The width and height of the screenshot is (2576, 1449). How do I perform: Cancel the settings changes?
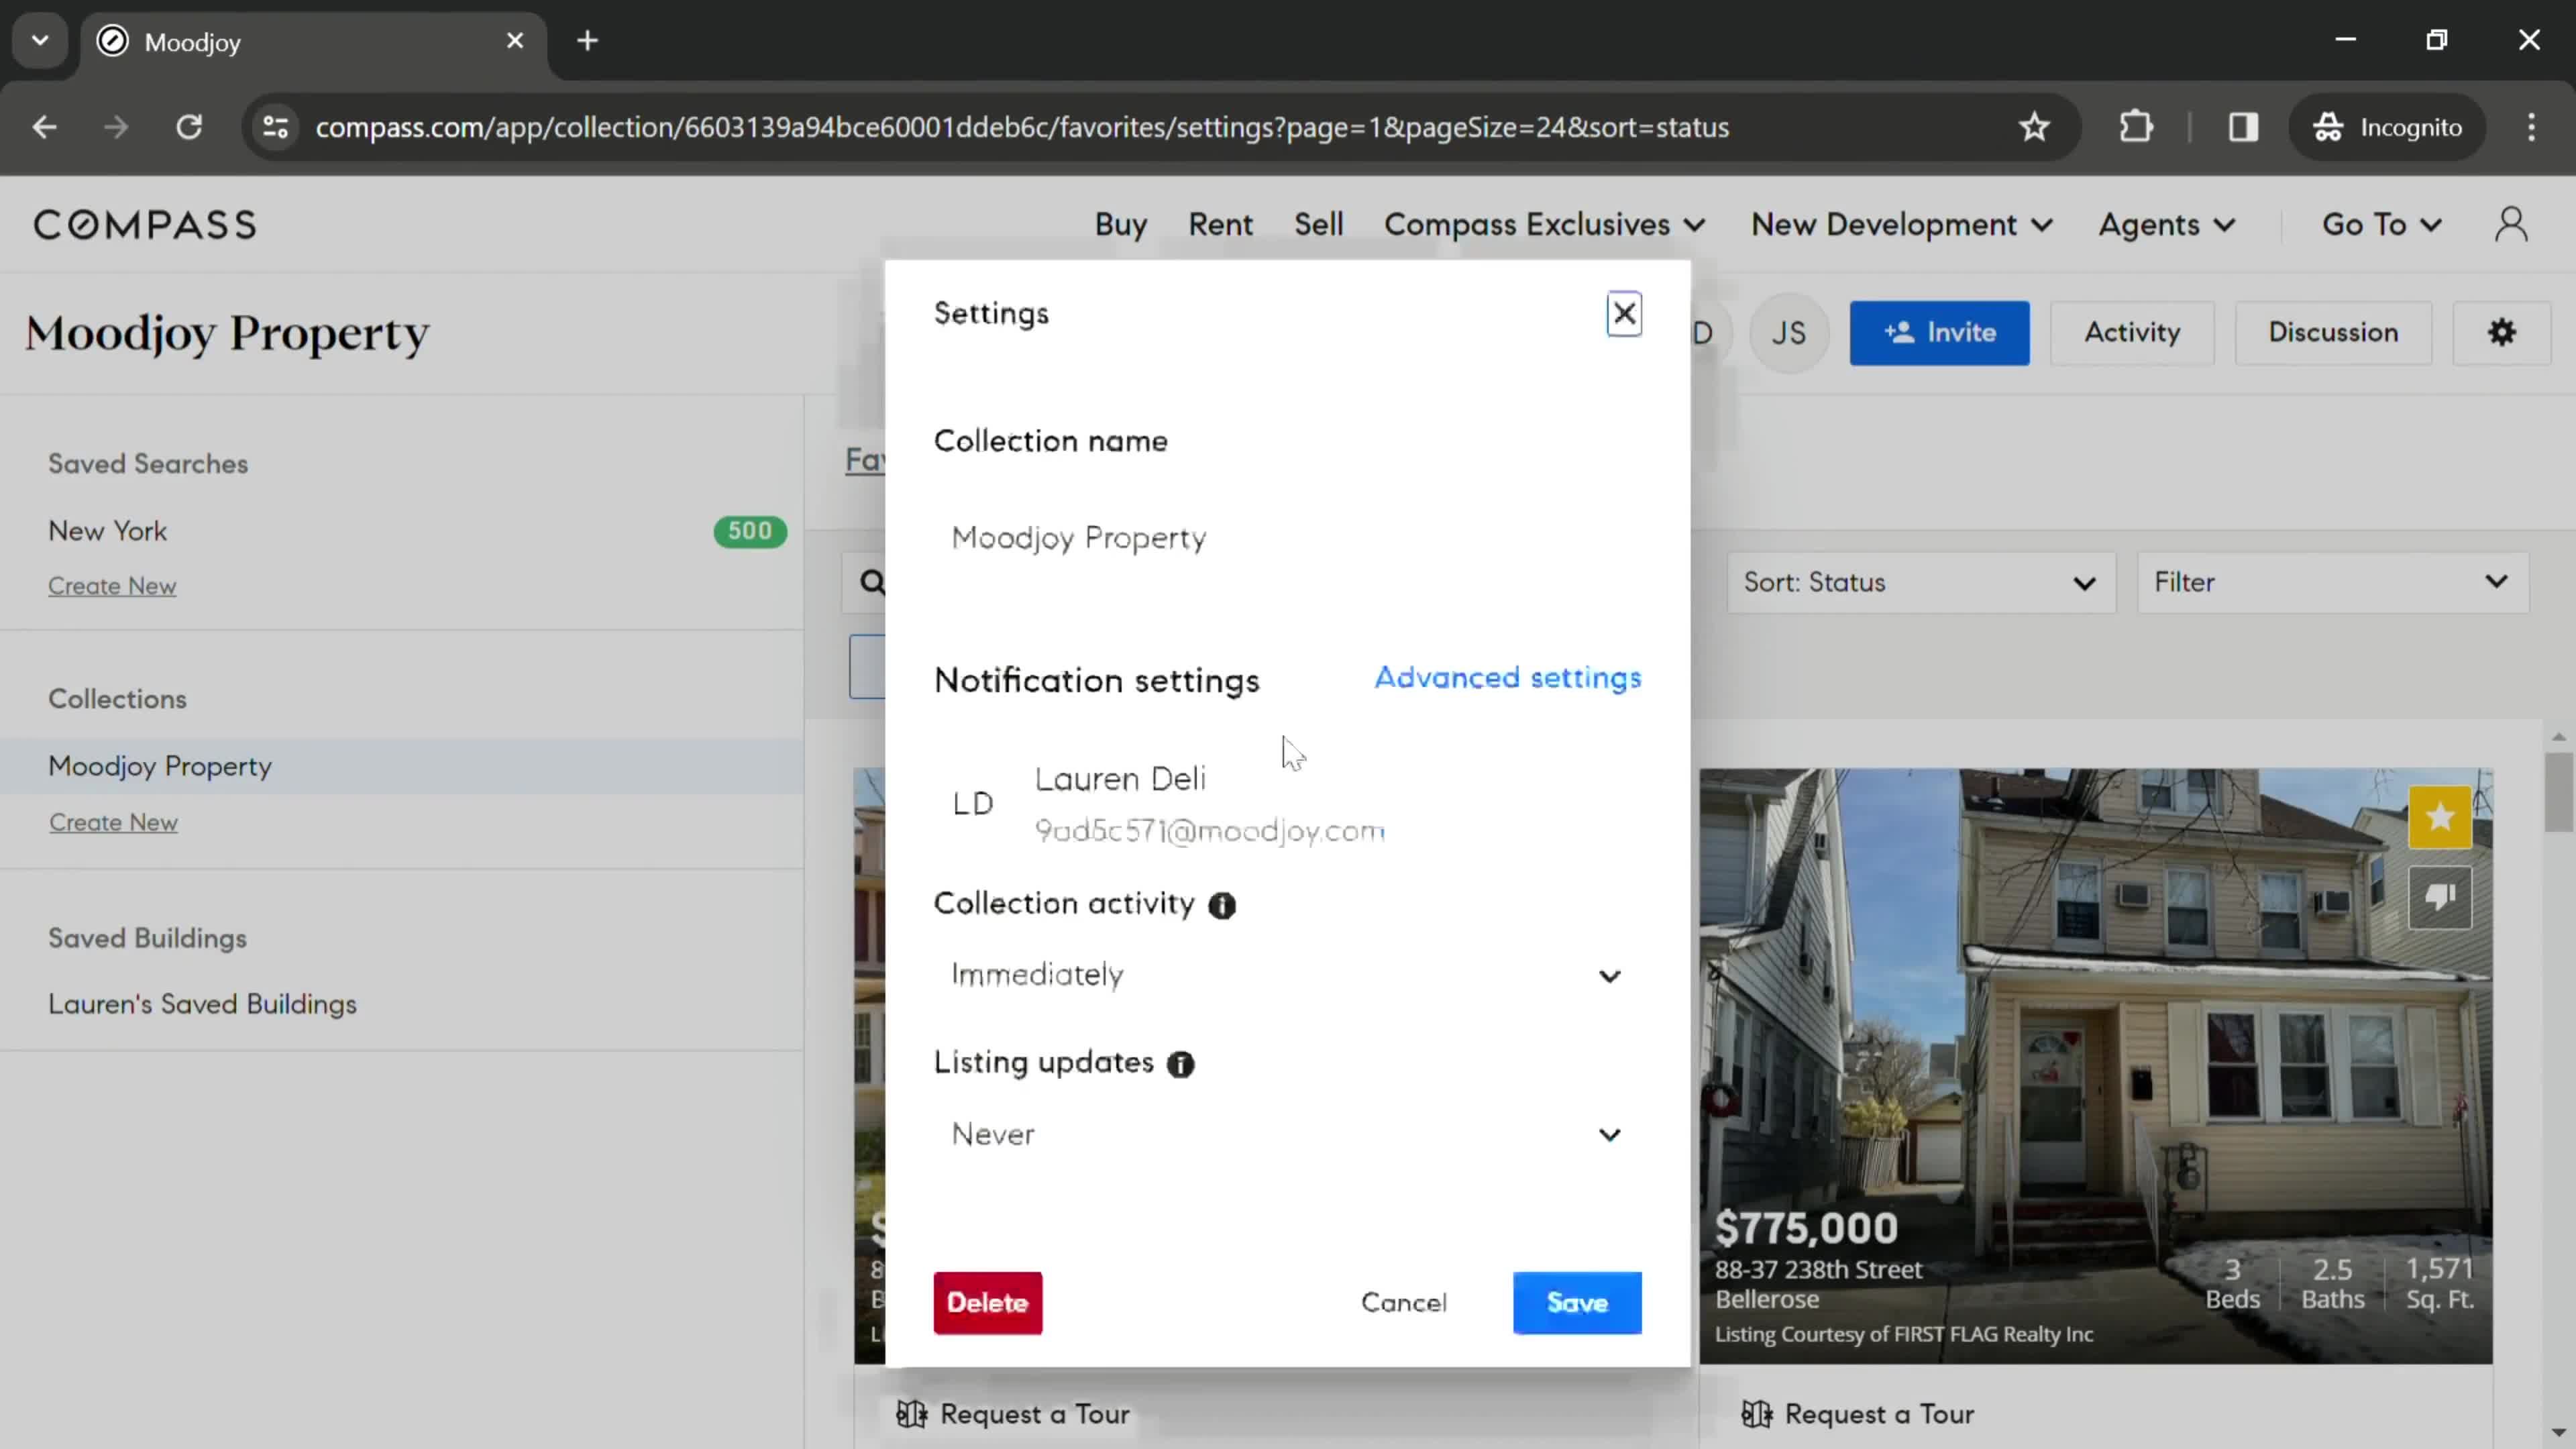pos(1403,1303)
